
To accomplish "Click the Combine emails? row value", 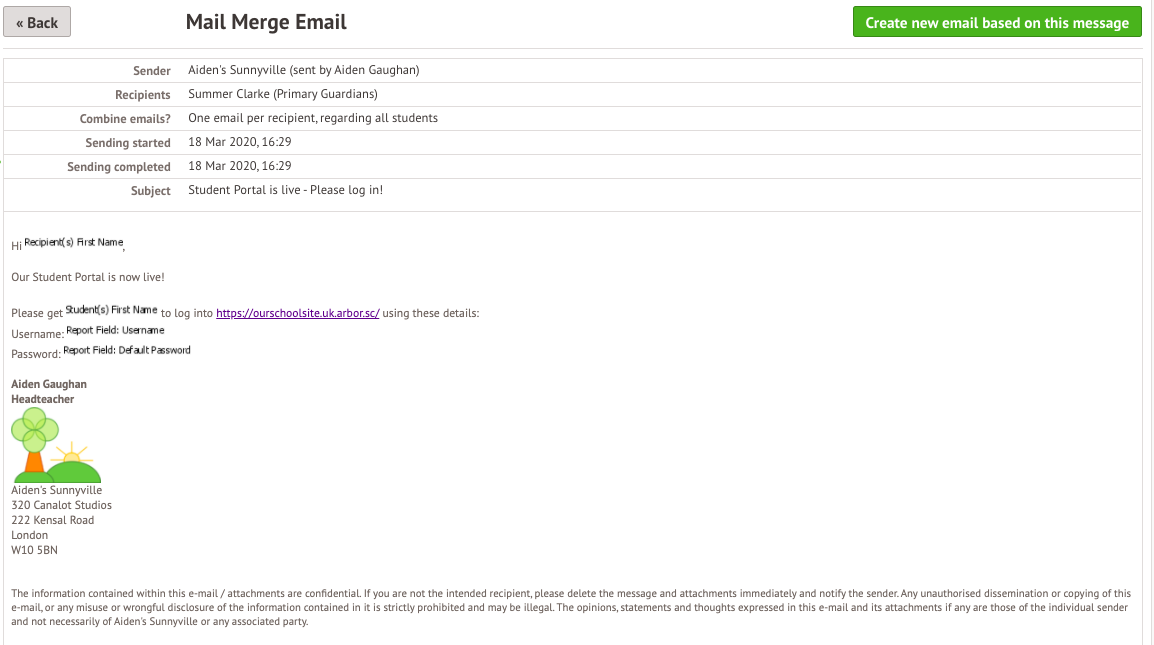I will click(x=312, y=118).
